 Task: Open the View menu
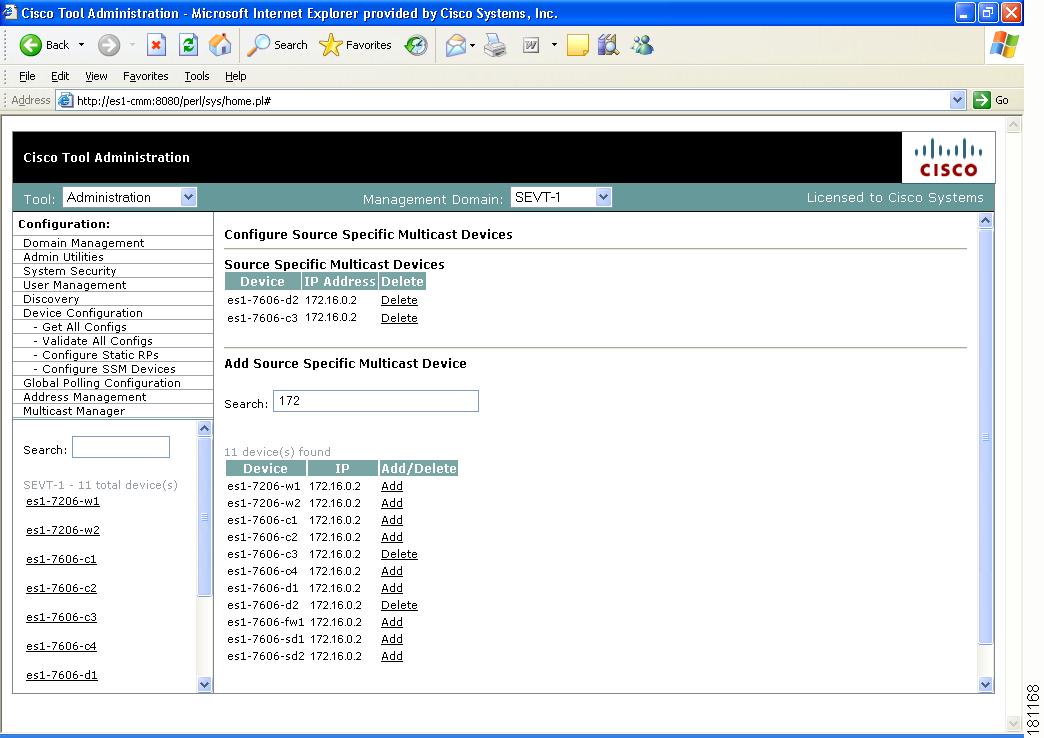pos(96,76)
